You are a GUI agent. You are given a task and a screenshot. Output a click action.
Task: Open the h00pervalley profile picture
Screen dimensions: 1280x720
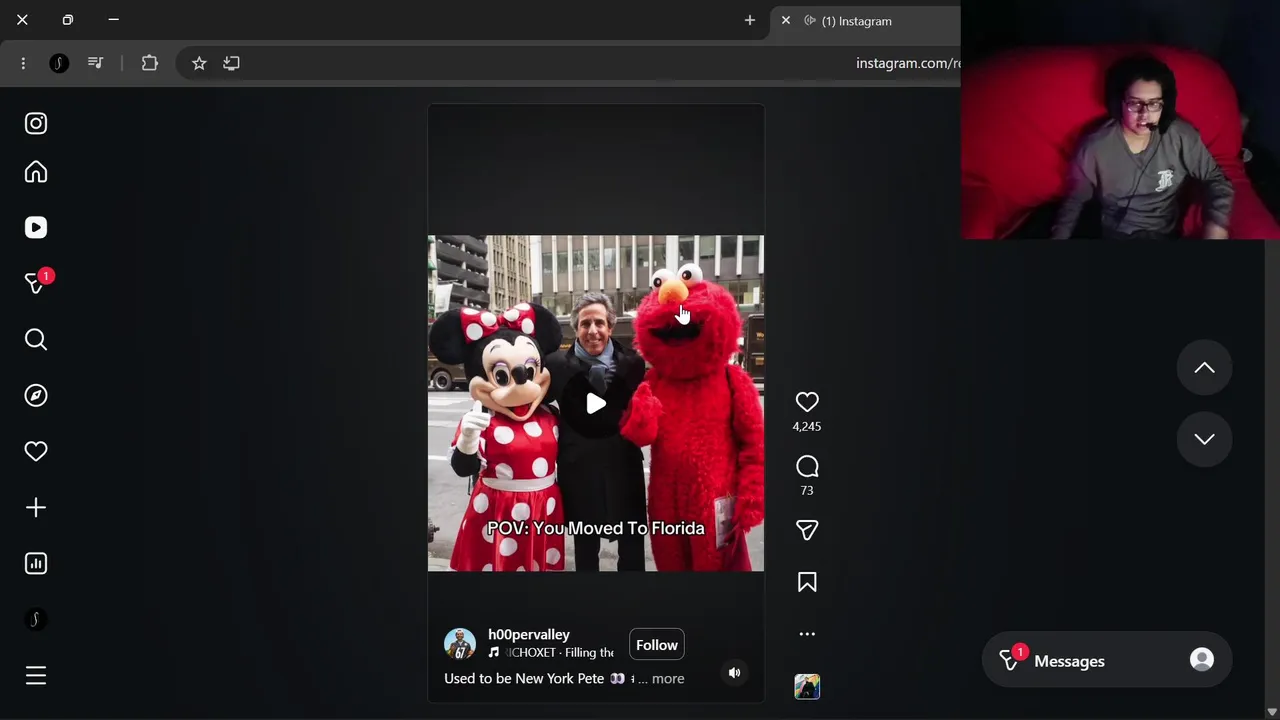coord(460,644)
